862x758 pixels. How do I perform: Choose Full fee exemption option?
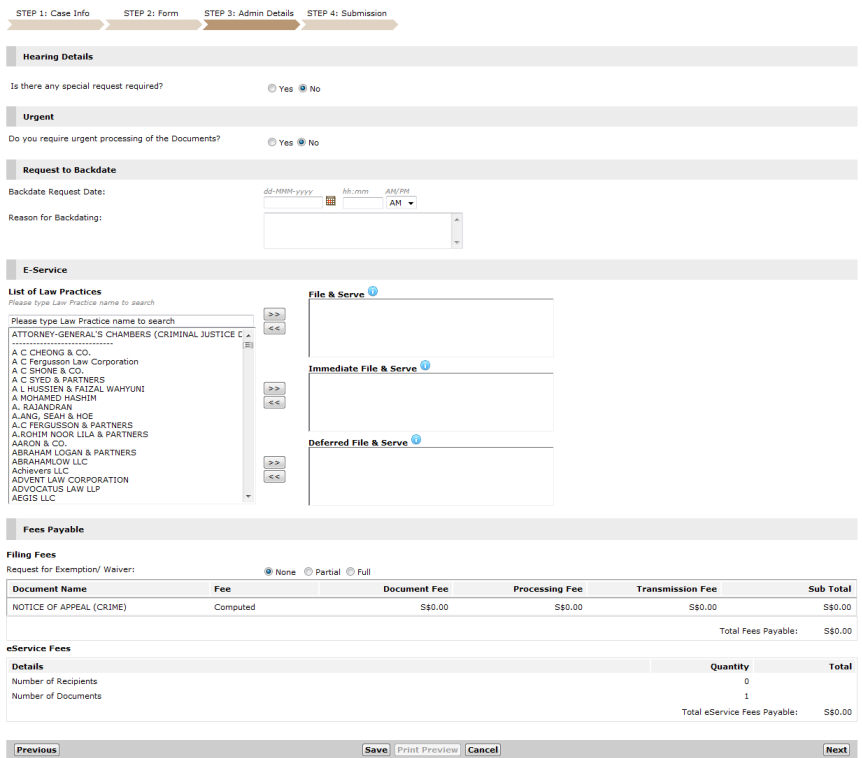tap(350, 572)
